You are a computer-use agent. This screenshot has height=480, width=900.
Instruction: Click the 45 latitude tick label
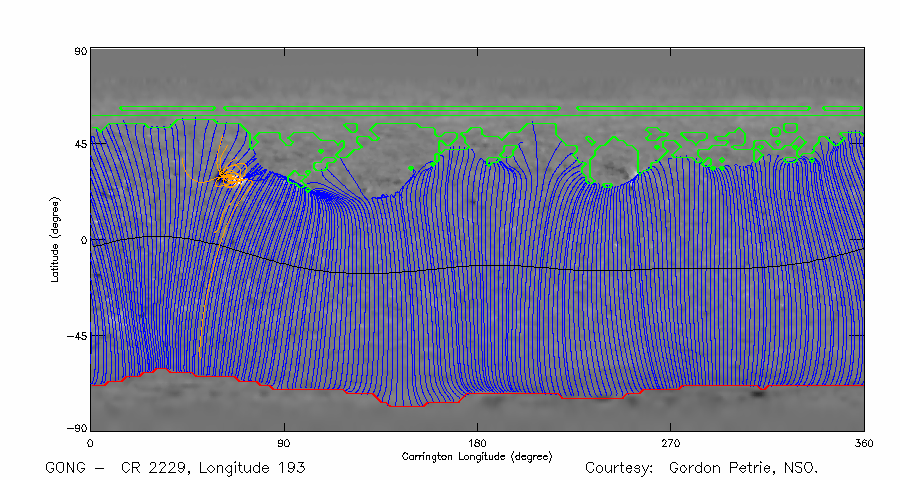tap(78, 144)
